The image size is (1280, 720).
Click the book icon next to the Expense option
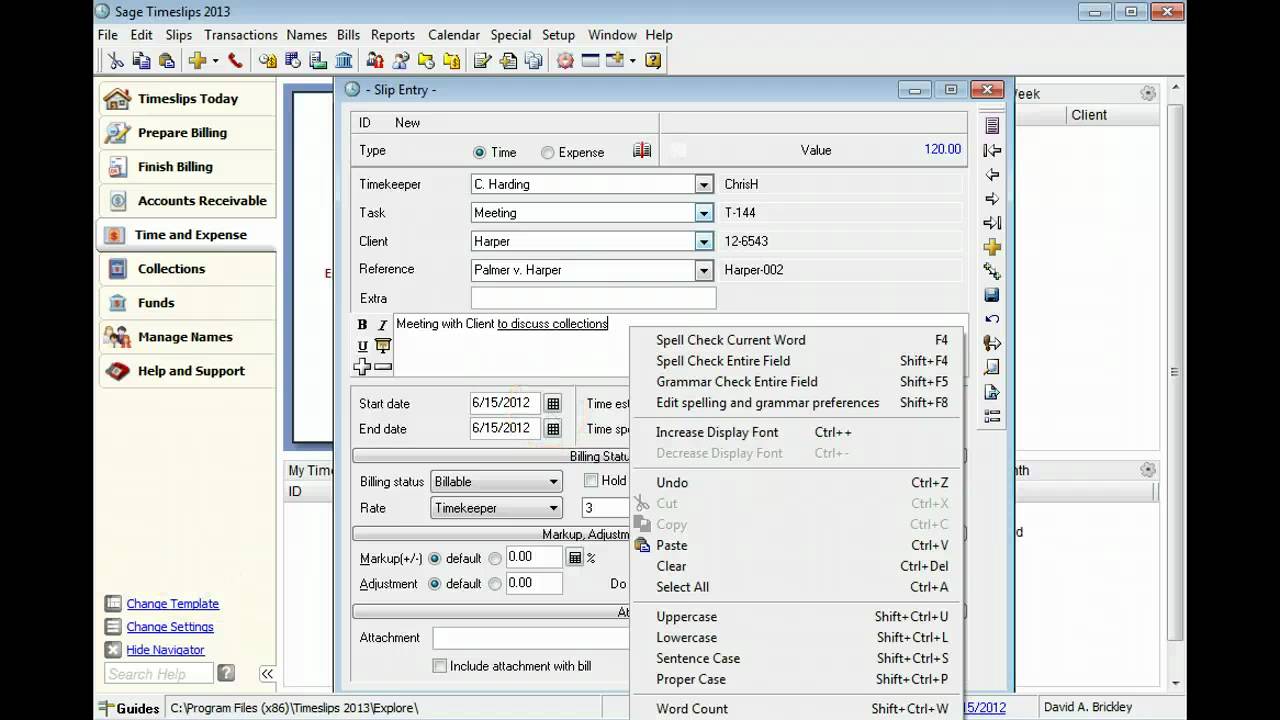point(642,150)
